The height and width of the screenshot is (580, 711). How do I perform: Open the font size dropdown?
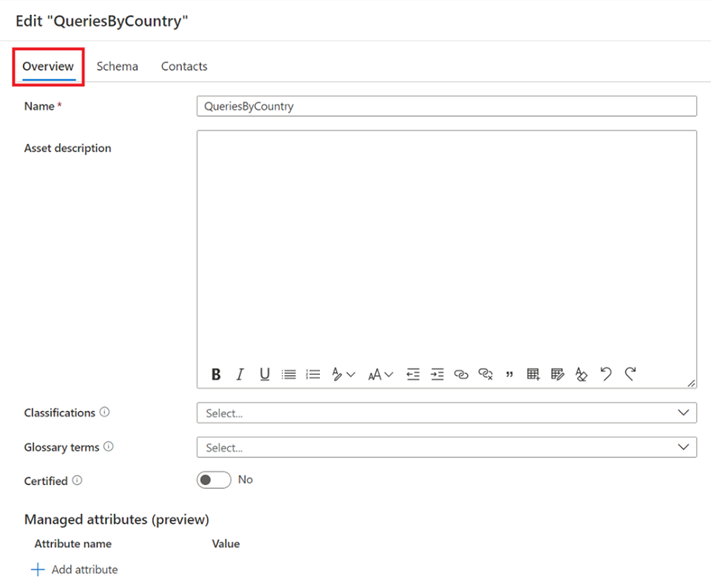pos(380,375)
